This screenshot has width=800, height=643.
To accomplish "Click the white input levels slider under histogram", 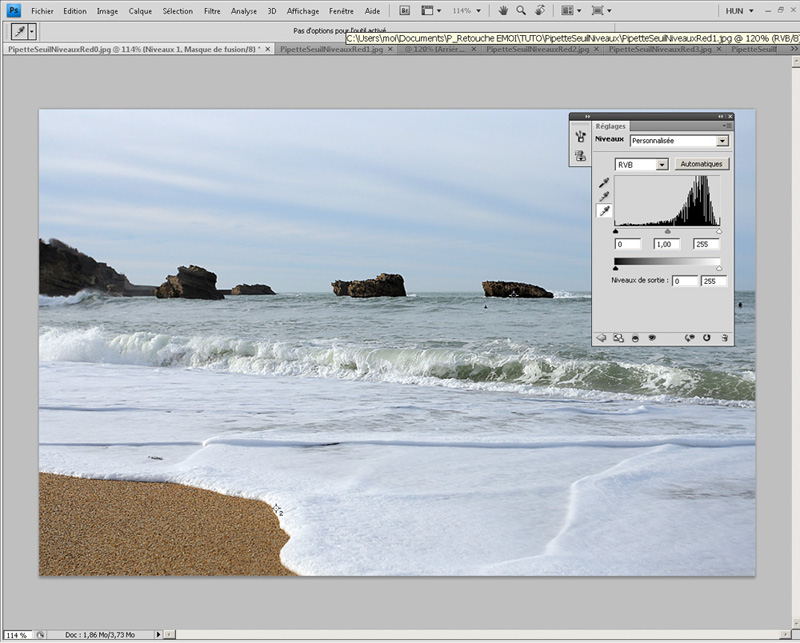I will tap(719, 231).
